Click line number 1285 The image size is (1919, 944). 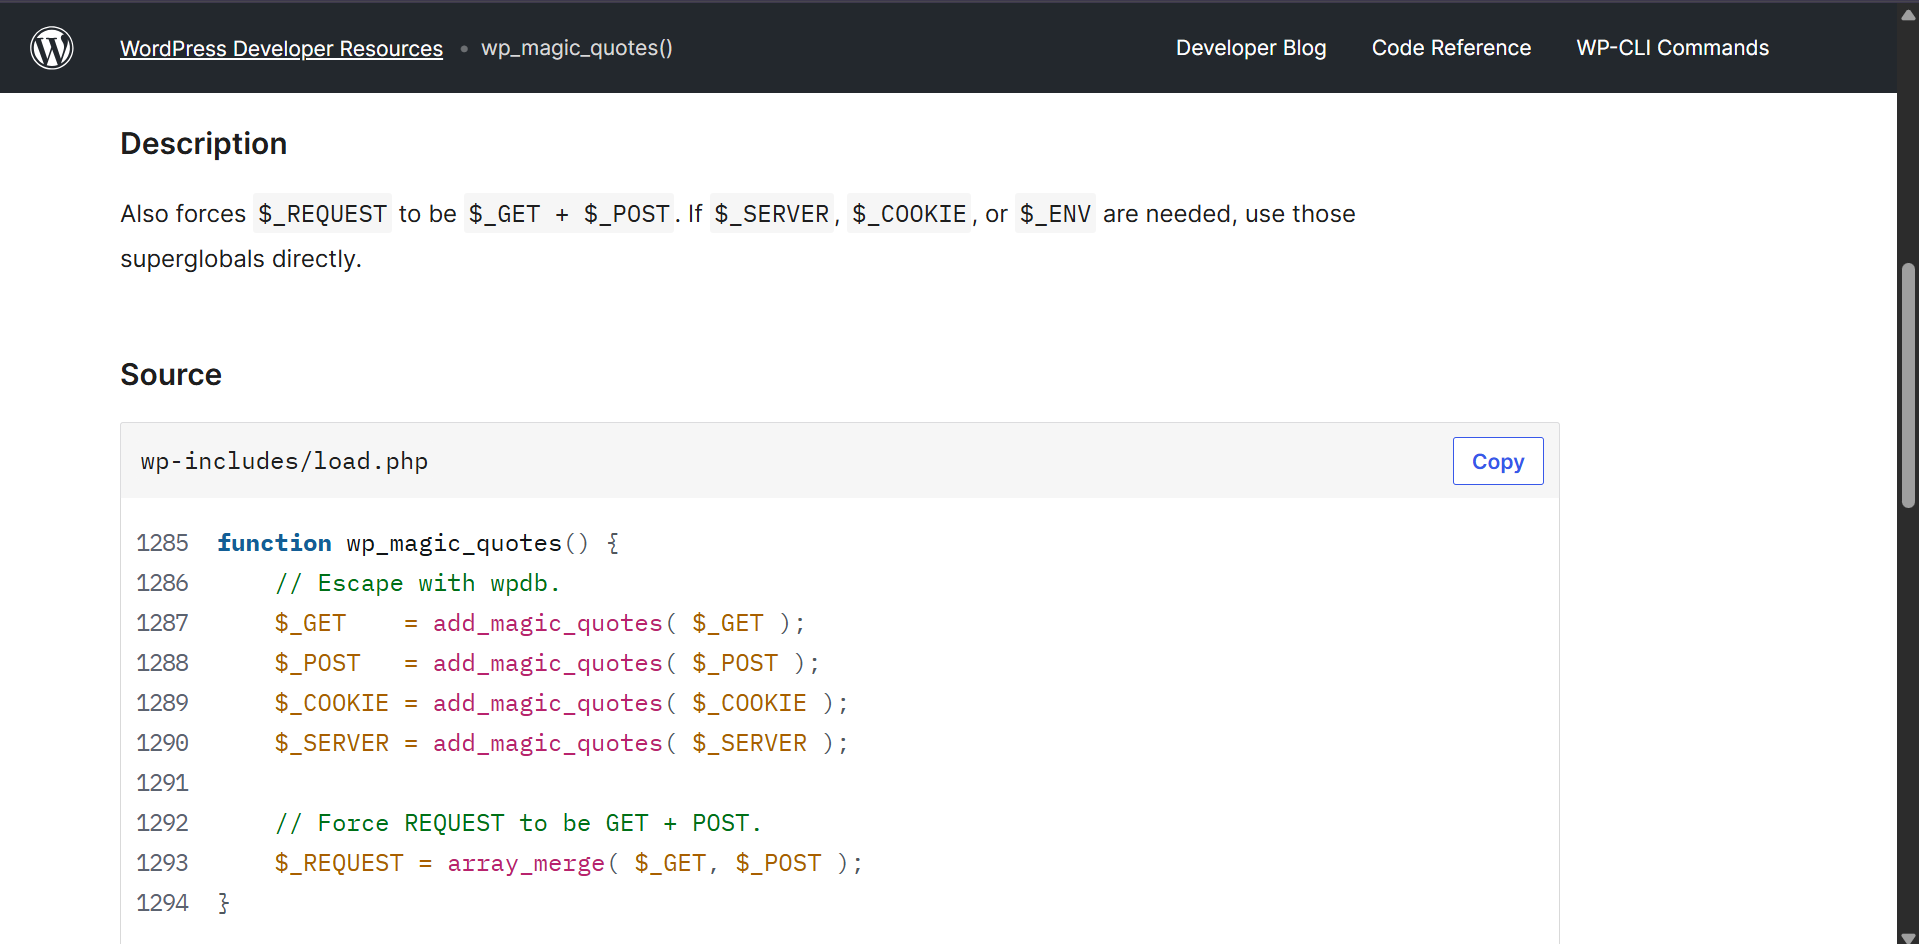(x=162, y=543)
